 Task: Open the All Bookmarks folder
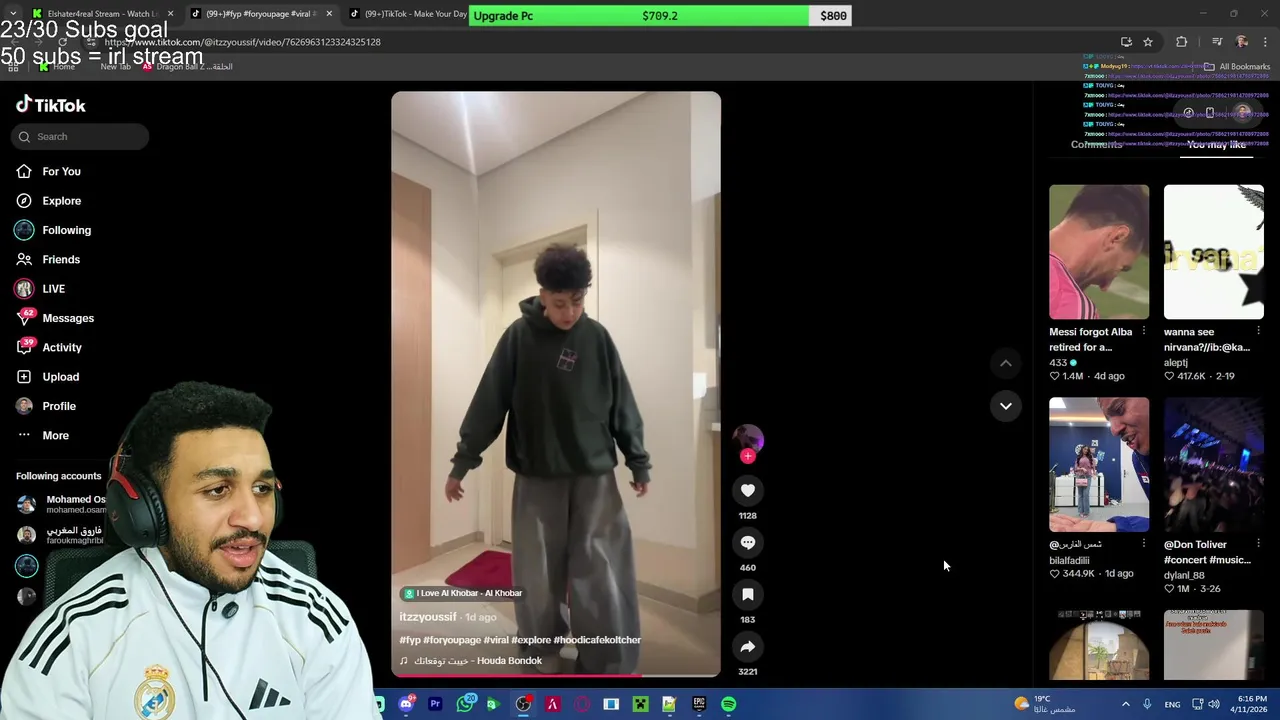pyautogui.click(x=1237, y=67)
